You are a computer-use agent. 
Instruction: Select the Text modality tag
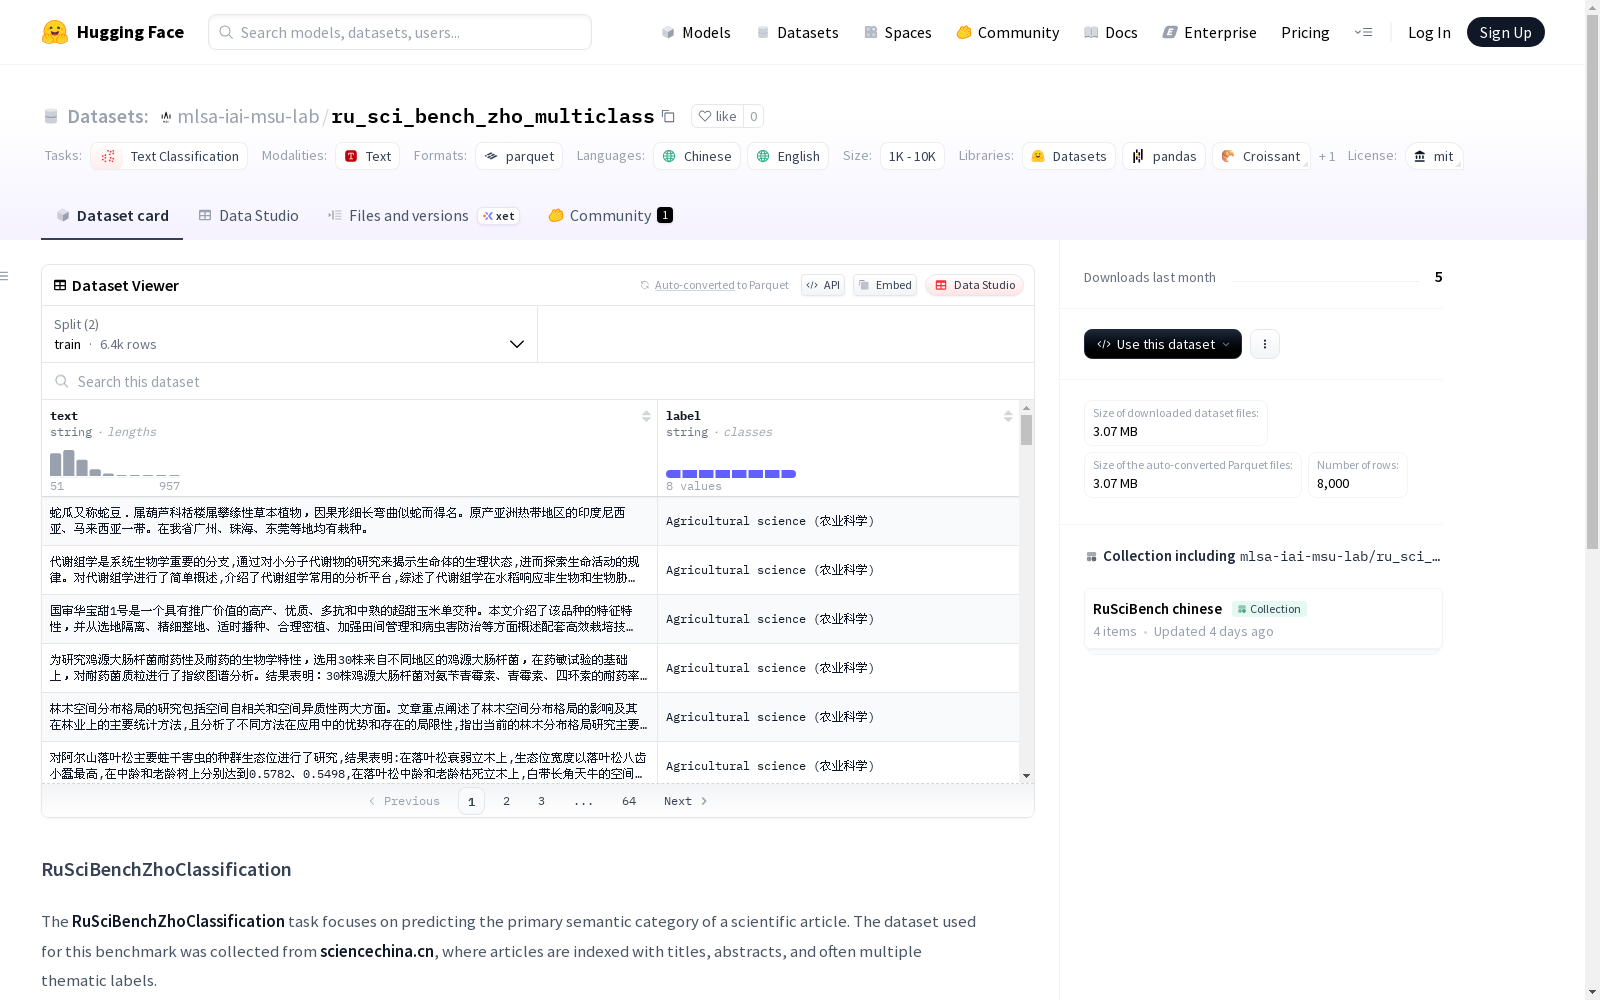(367, 156)
